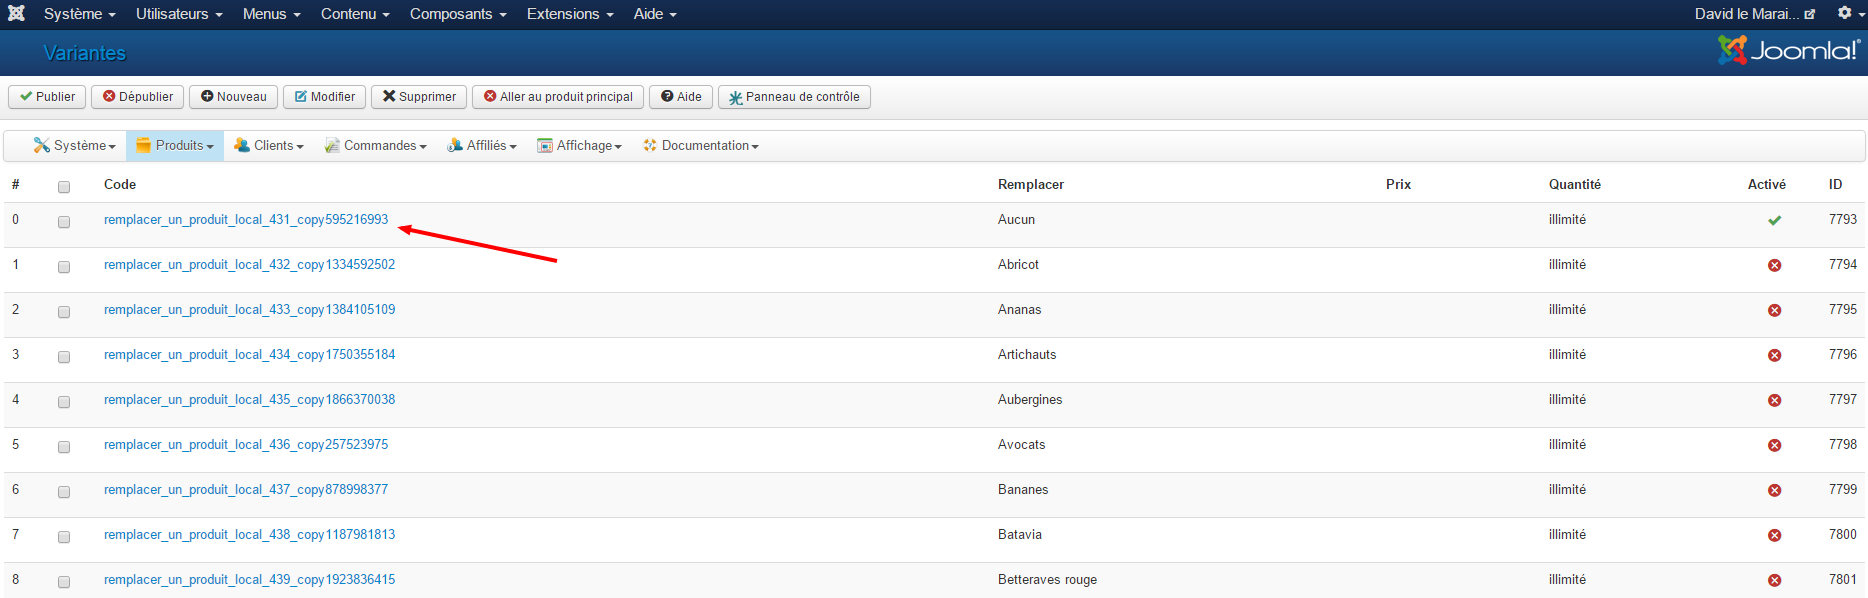Open the Extensions top menu
Image resolution: width=1868 pixels, height=598 pixels.
tap(570, 14)
